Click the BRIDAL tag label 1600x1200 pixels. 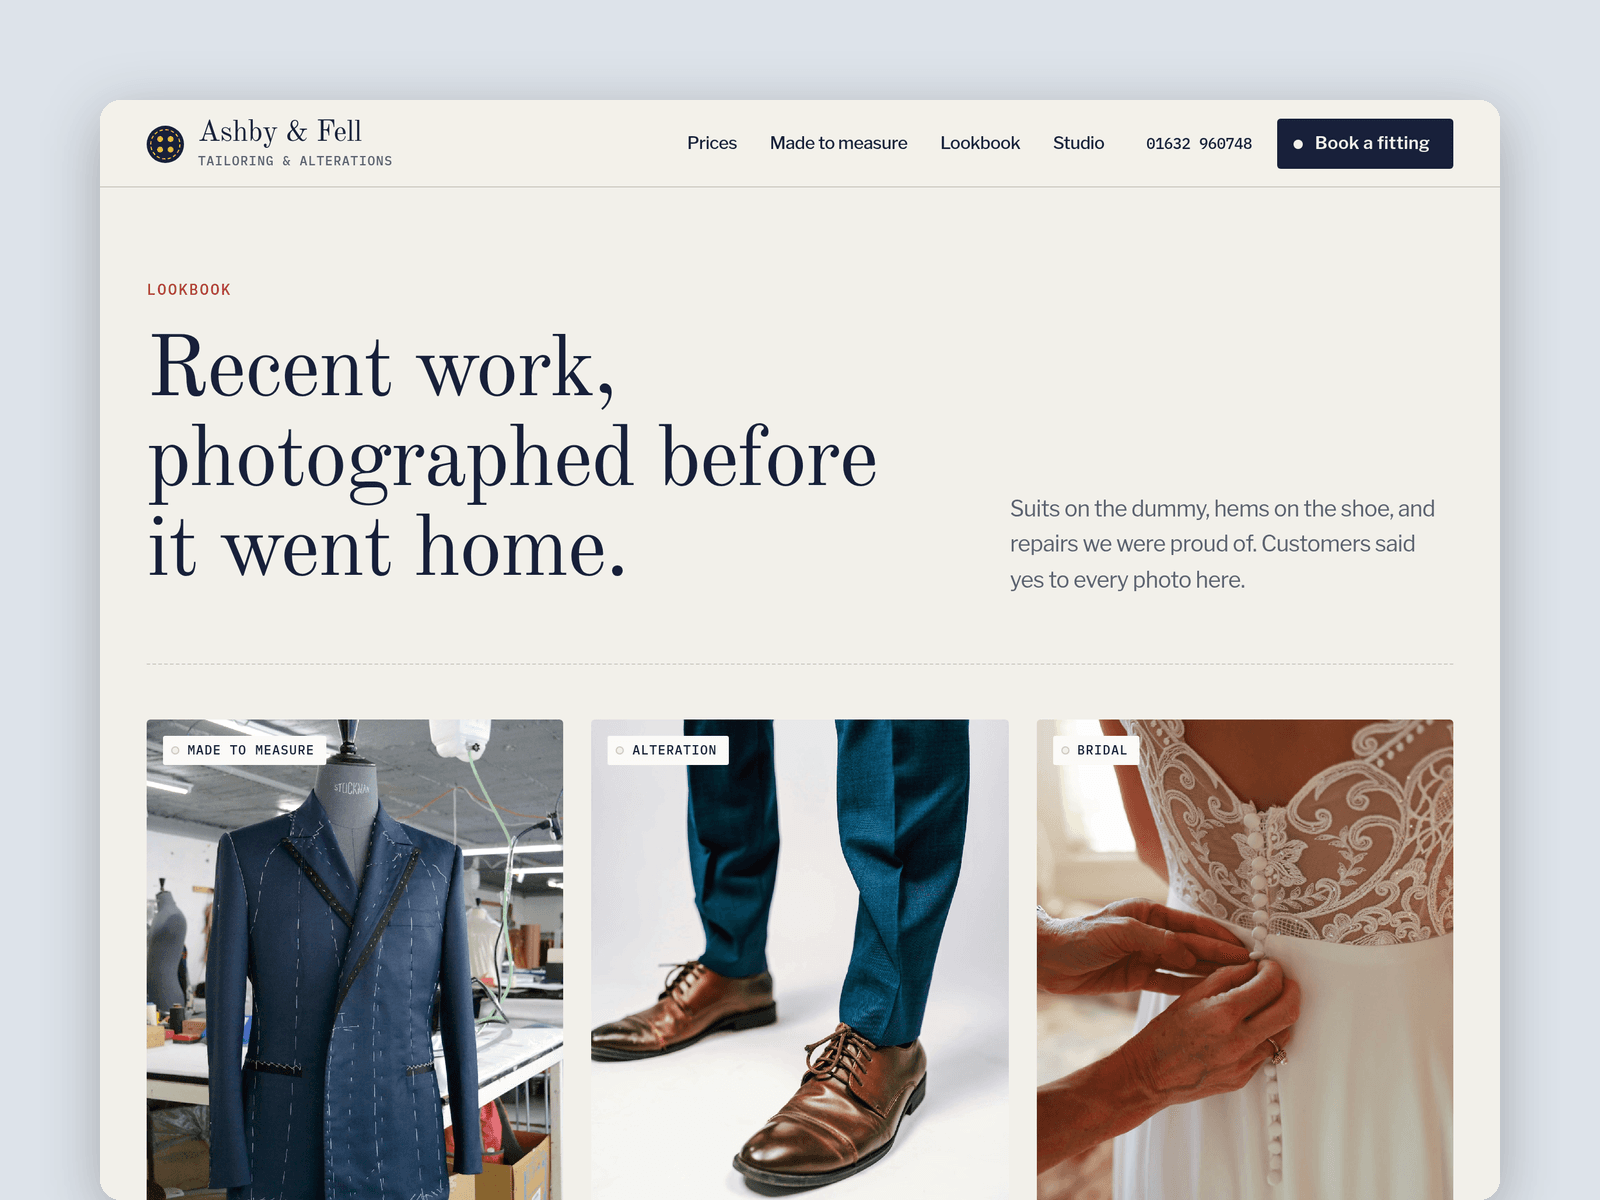point(1096,750)
